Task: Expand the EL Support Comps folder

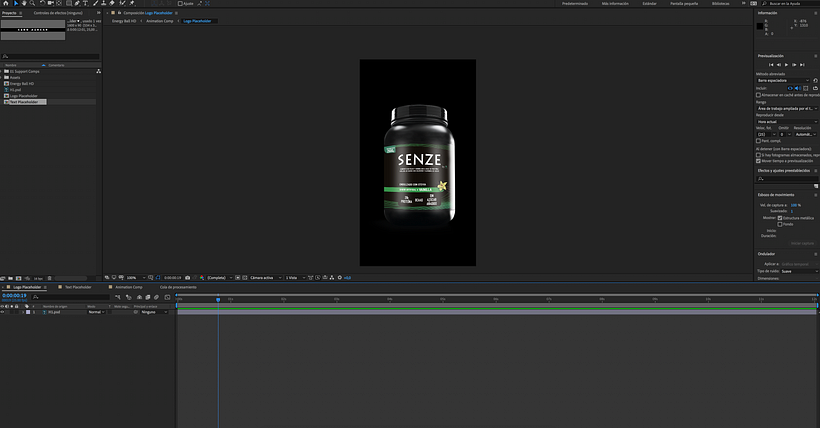Action: 2,71
